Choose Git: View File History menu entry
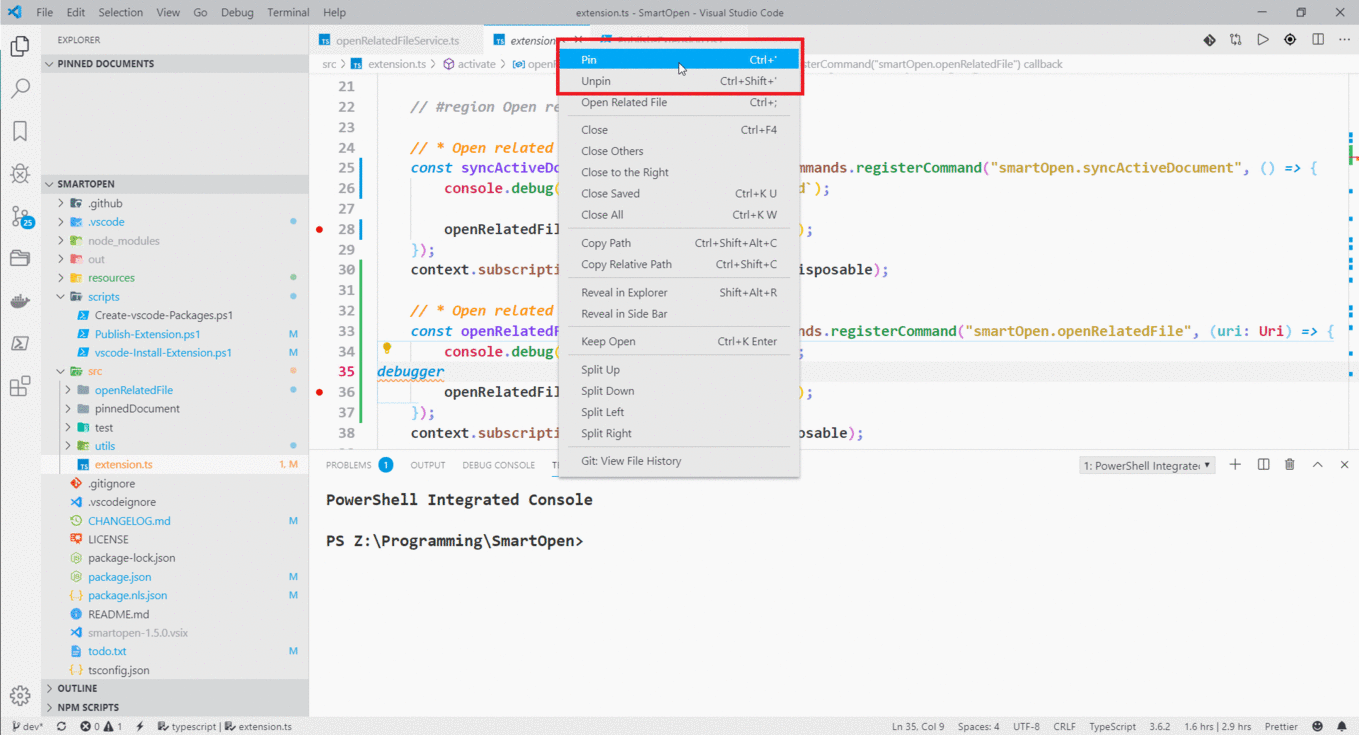 tap(679, 461)
